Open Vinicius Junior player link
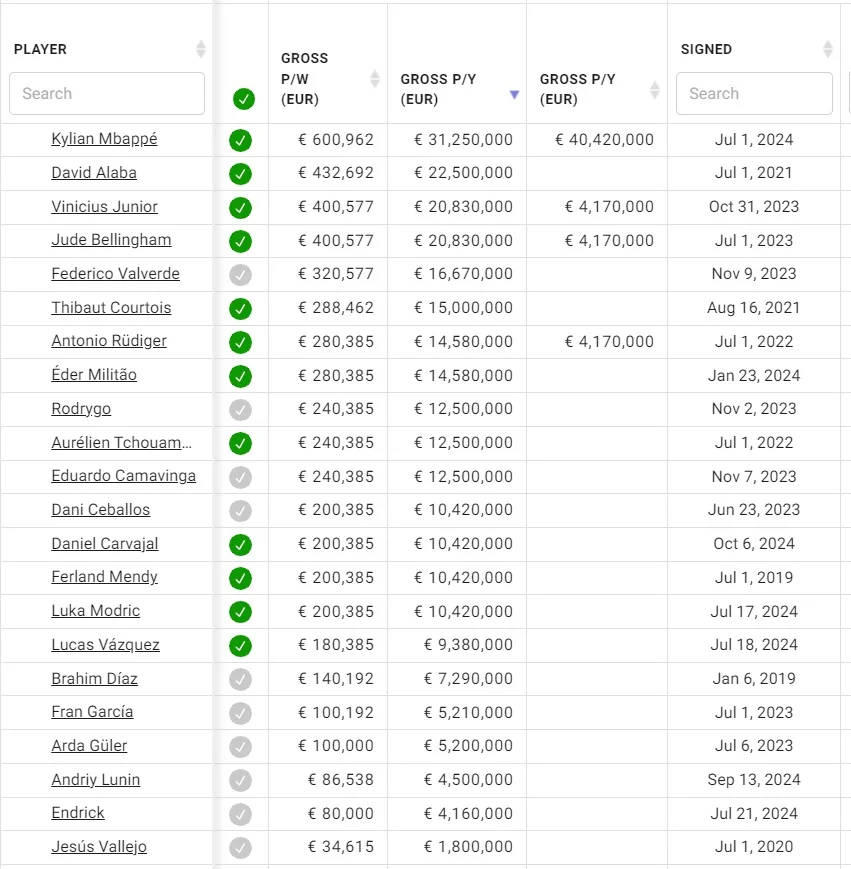Viewport: 851px width, 869px height. [x=105, y=207]
